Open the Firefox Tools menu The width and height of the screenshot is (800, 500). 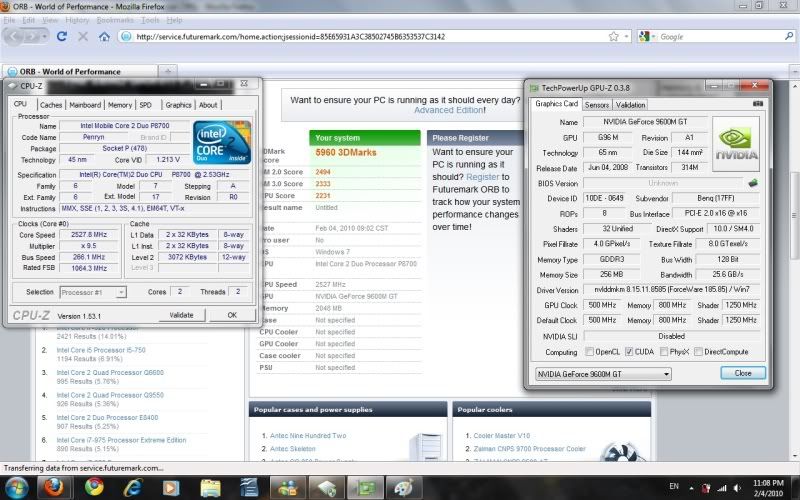[x=150, y=20]
